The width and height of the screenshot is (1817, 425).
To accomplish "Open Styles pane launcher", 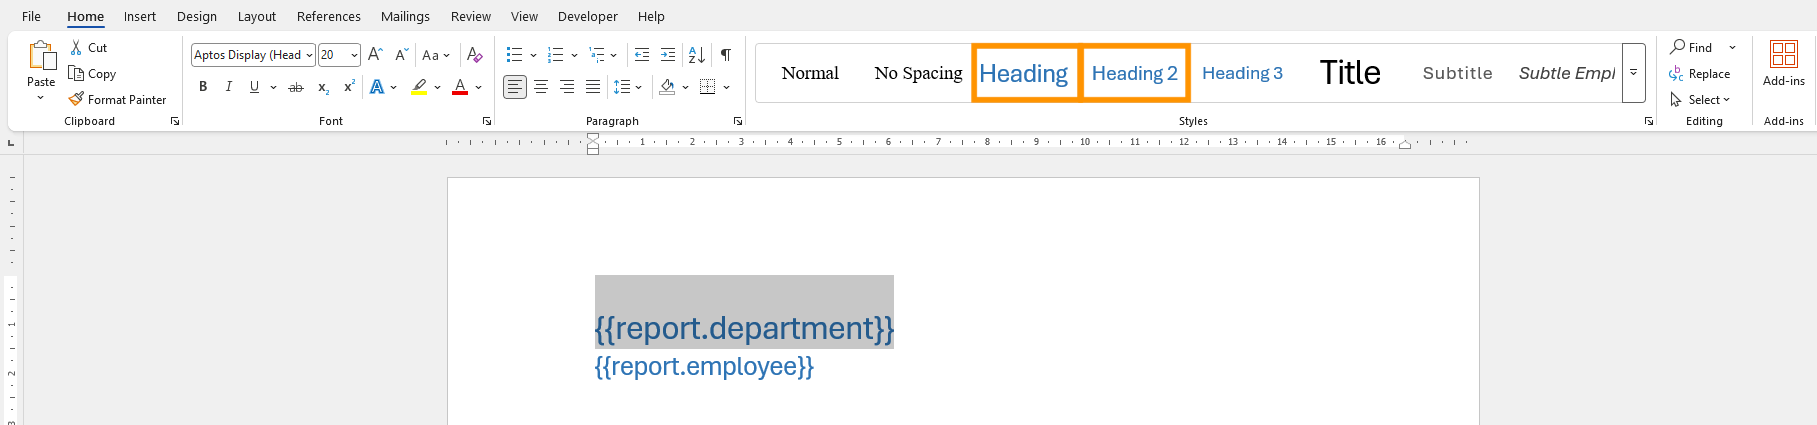I will click(1649, 121).
